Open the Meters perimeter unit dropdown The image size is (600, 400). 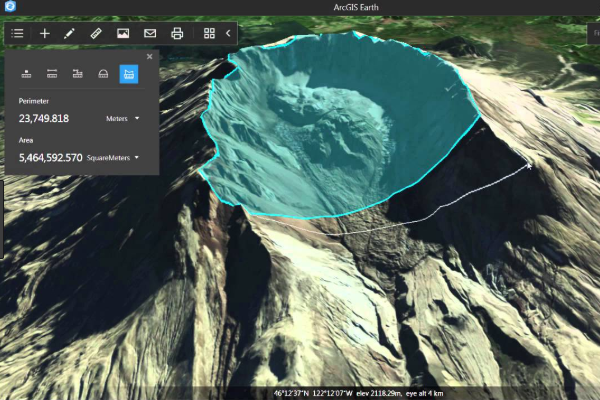[123, 118]
